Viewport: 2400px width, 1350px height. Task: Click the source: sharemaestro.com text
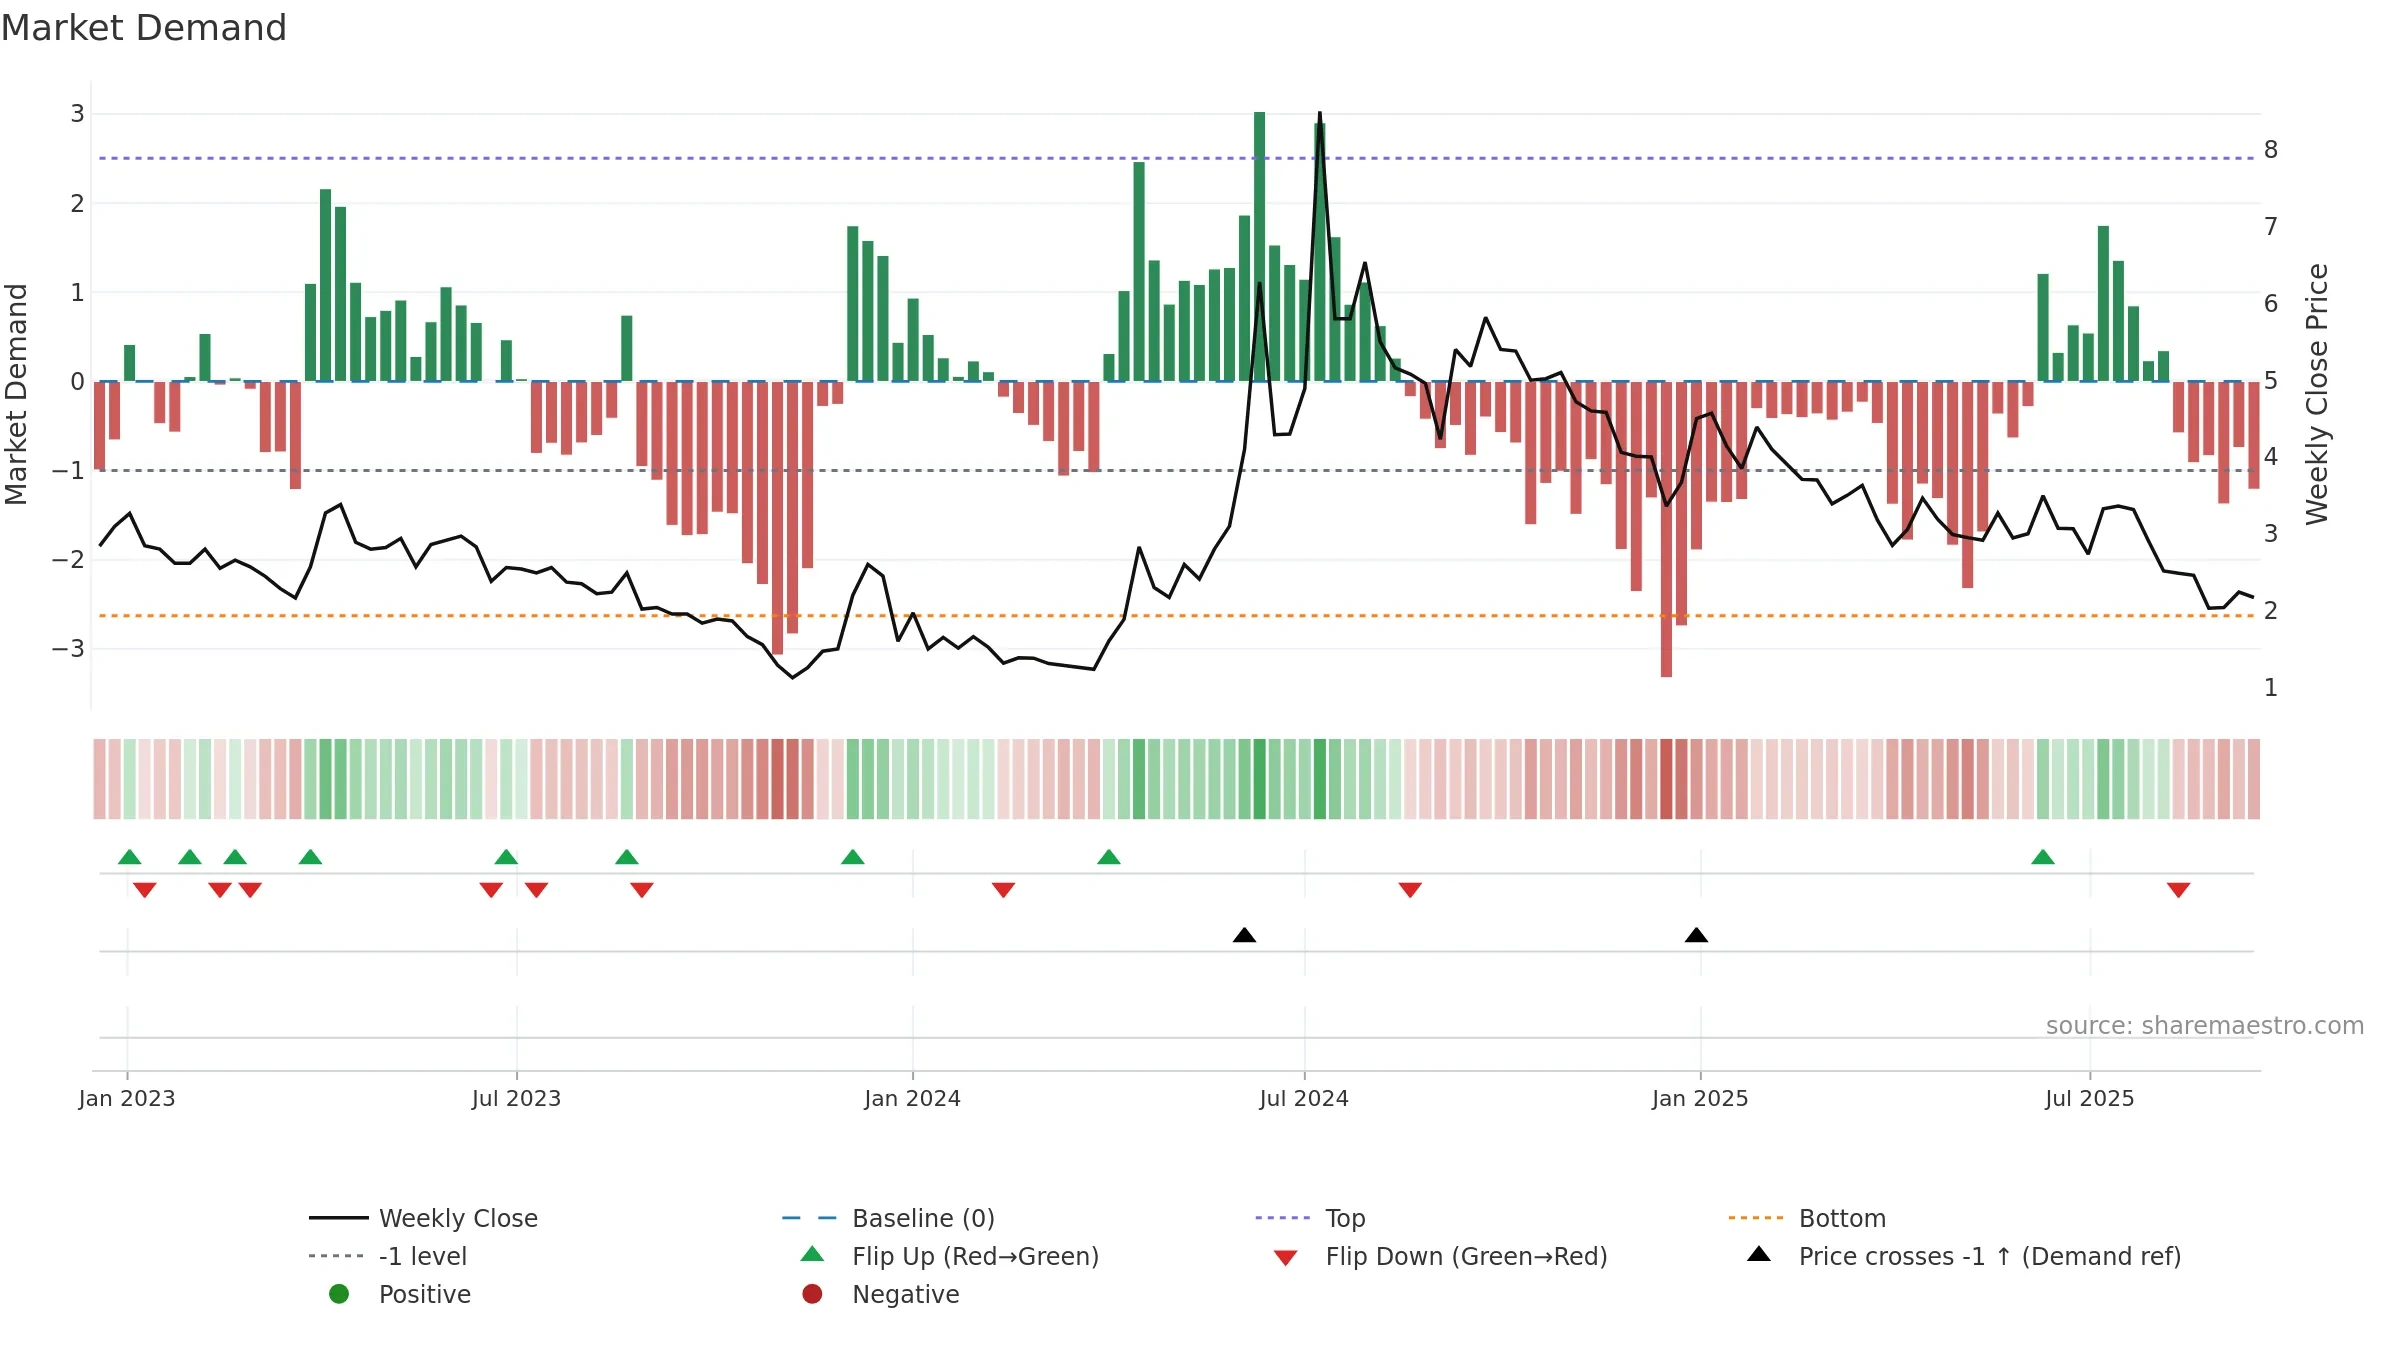(x=2205, y=1026)
